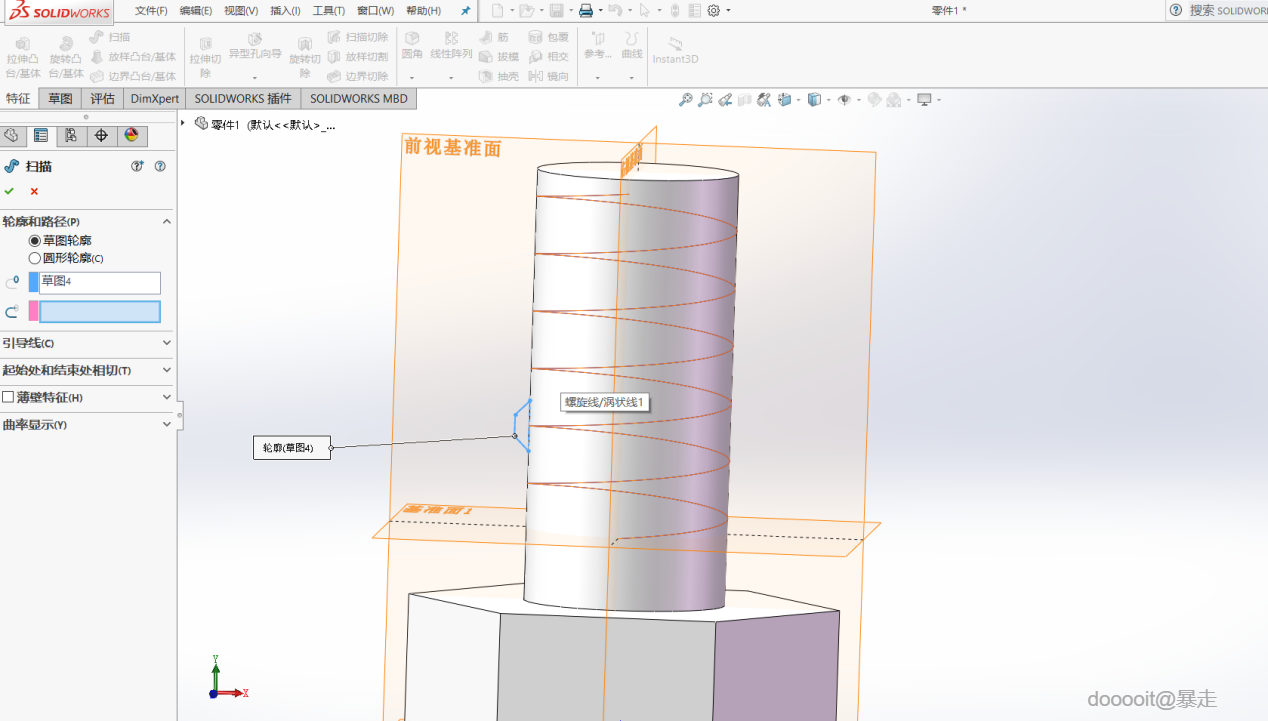Cancel the sweep with the red X
The height and width of the screenshot is (721, 1268).
pos(34,191)
